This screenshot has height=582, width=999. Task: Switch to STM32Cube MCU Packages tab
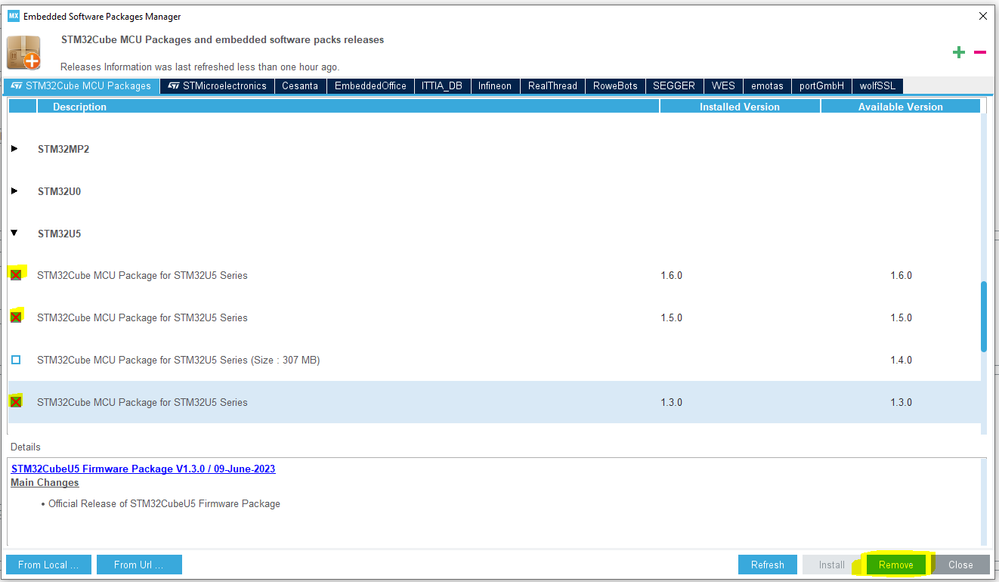click(x=82, y=86)
